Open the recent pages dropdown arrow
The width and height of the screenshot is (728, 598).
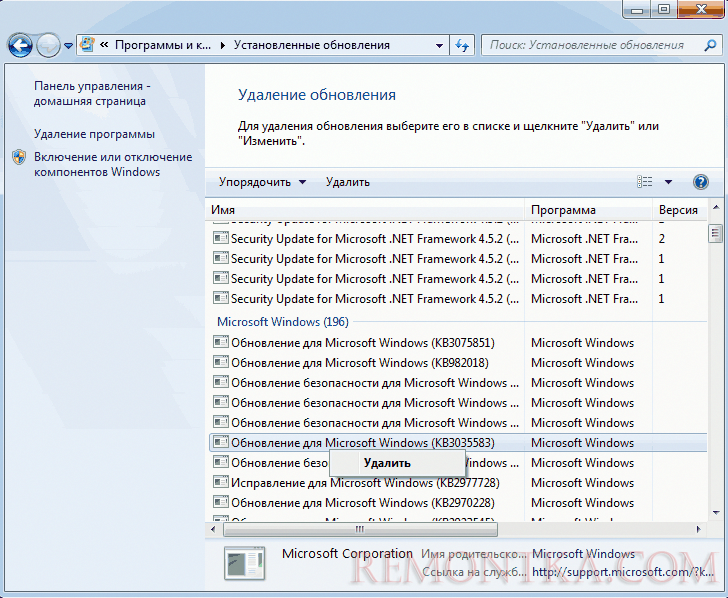68,46
